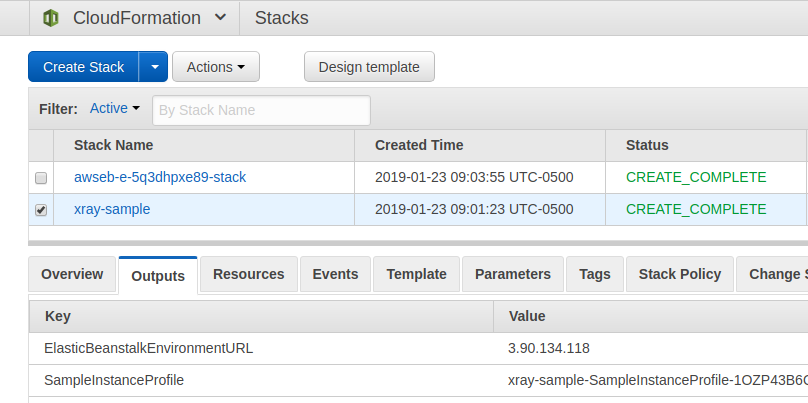Click the CloudFormation service logo icon

(x=50, y=18)
